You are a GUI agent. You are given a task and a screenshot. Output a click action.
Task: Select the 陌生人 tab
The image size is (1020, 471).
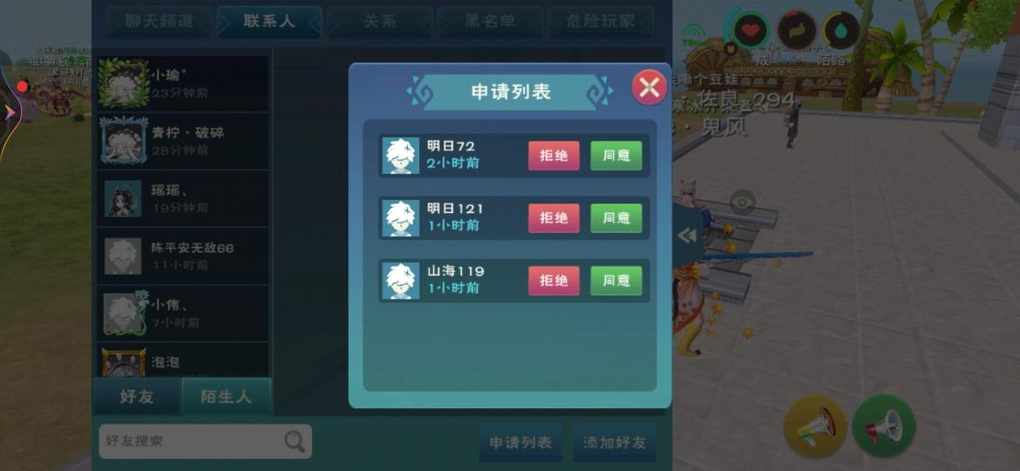[x=226, y=396]
